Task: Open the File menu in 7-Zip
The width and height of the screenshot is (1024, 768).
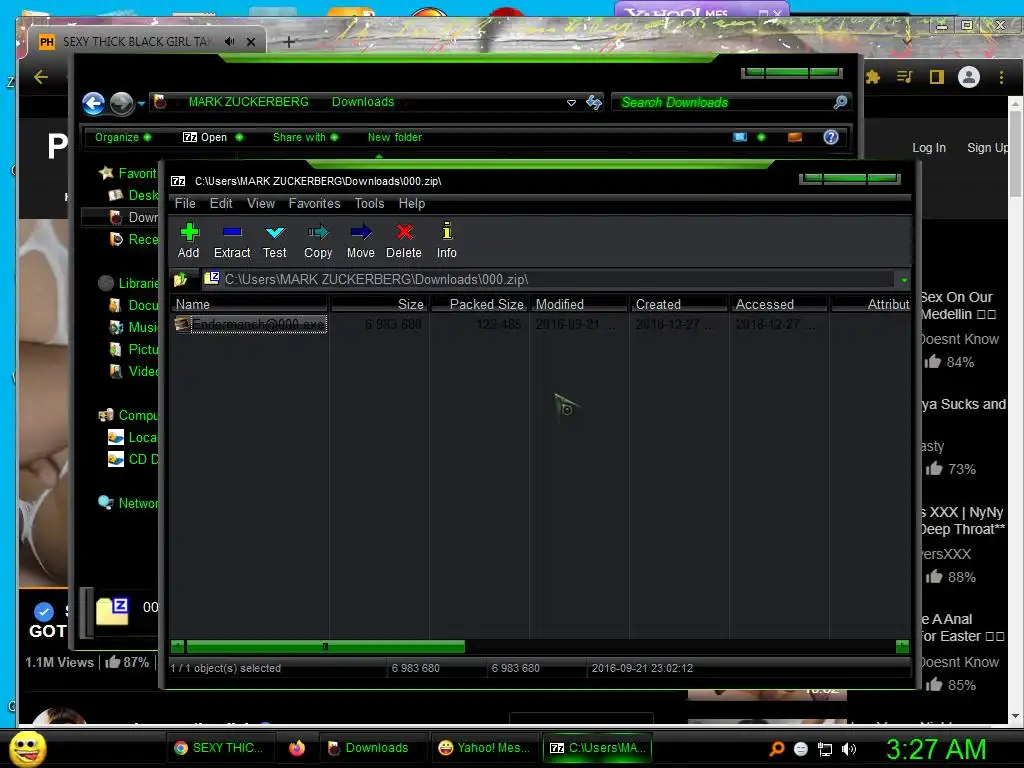Action: (x=185, y=203)
